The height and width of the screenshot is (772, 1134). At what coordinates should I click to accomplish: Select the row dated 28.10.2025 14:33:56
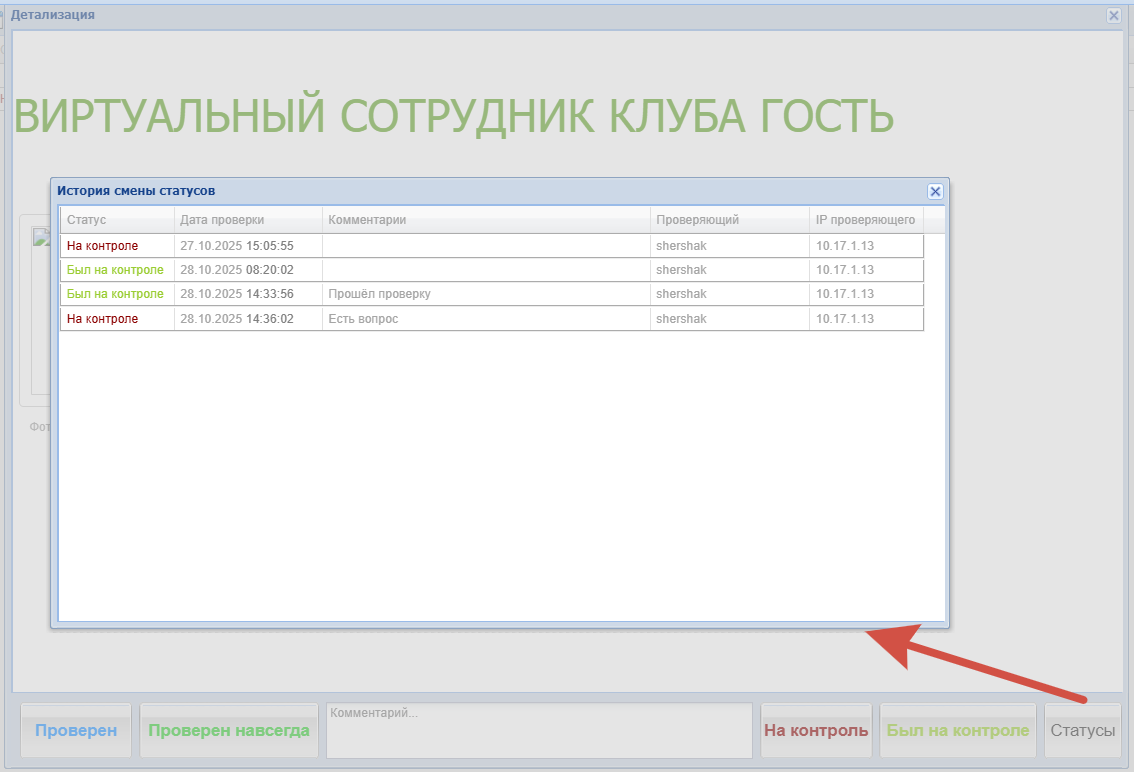pos(492,294)
